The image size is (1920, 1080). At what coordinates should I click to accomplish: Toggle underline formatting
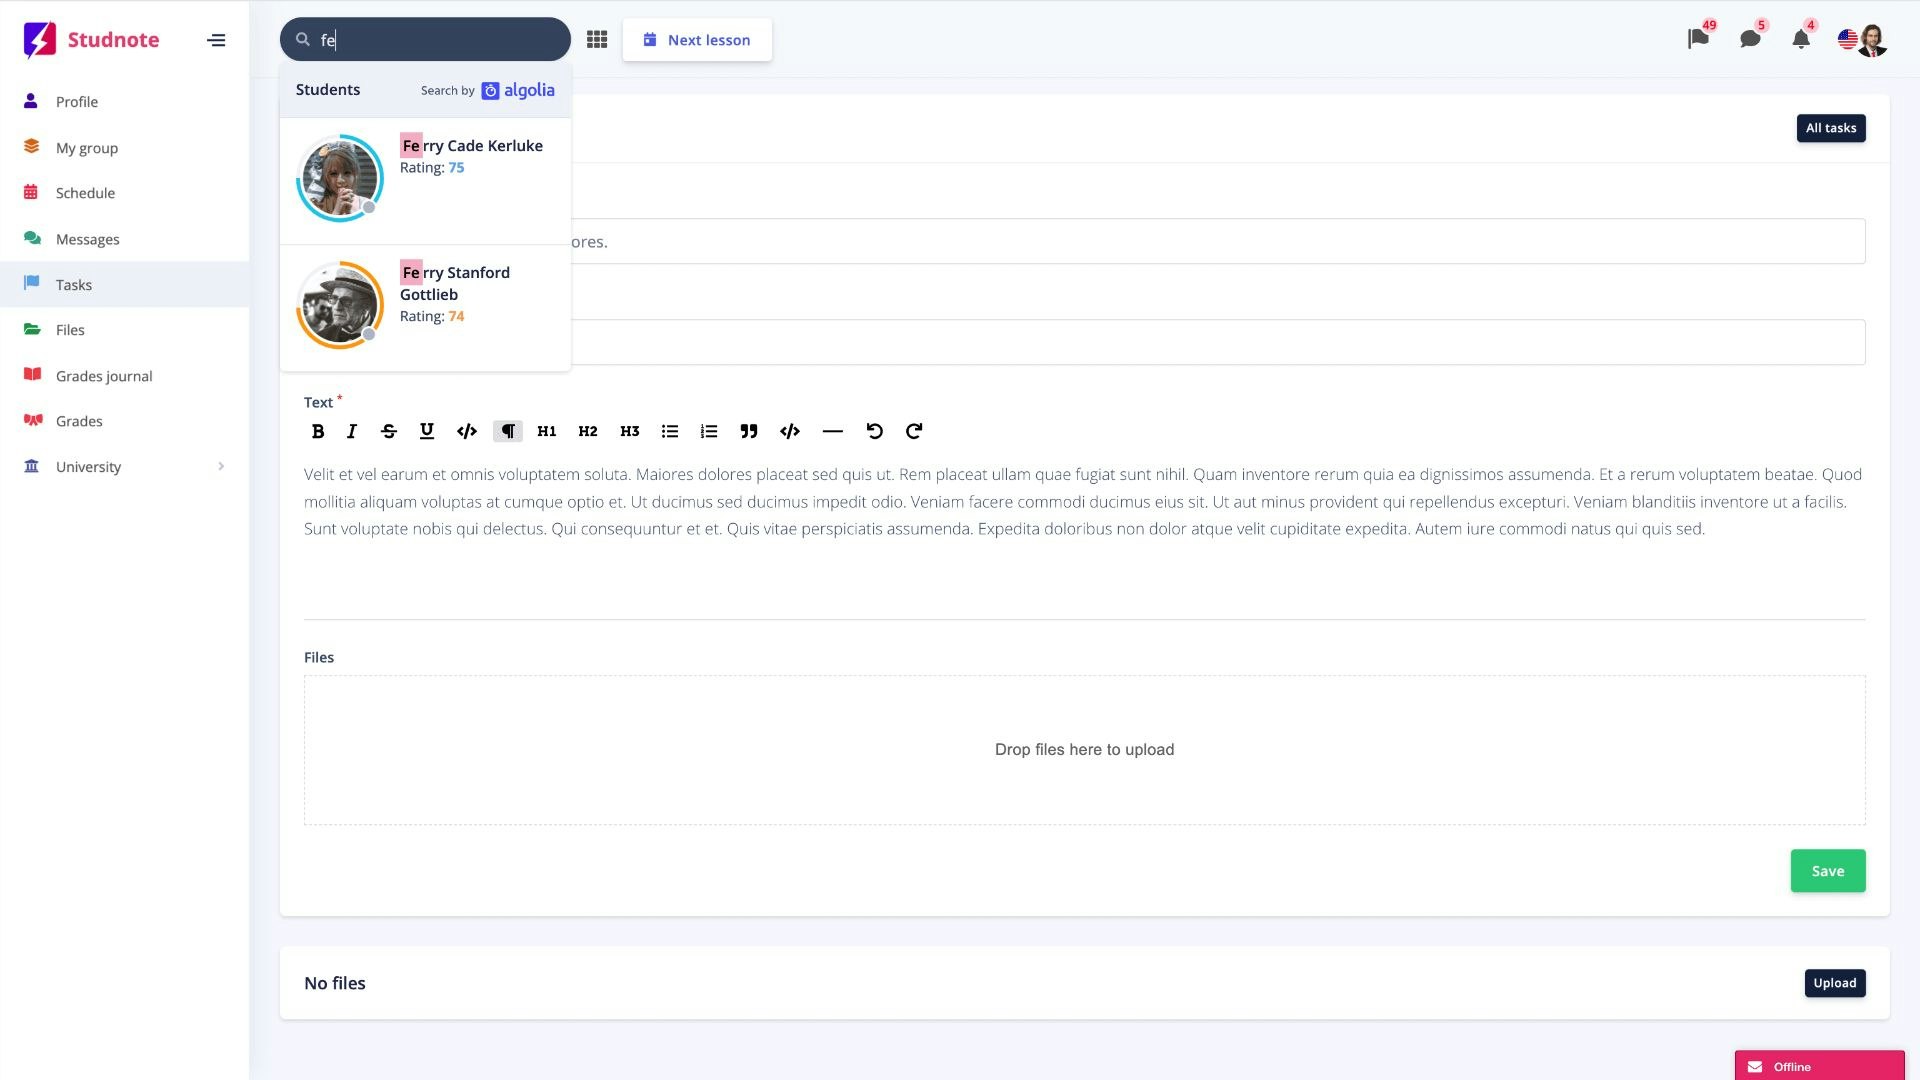pos(427,431)
